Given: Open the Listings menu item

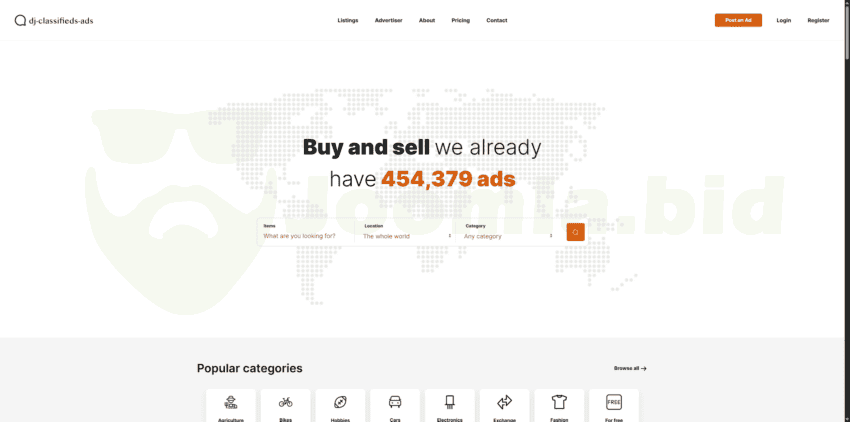Looking at the screenshot, I should click(x=348, y=20).
